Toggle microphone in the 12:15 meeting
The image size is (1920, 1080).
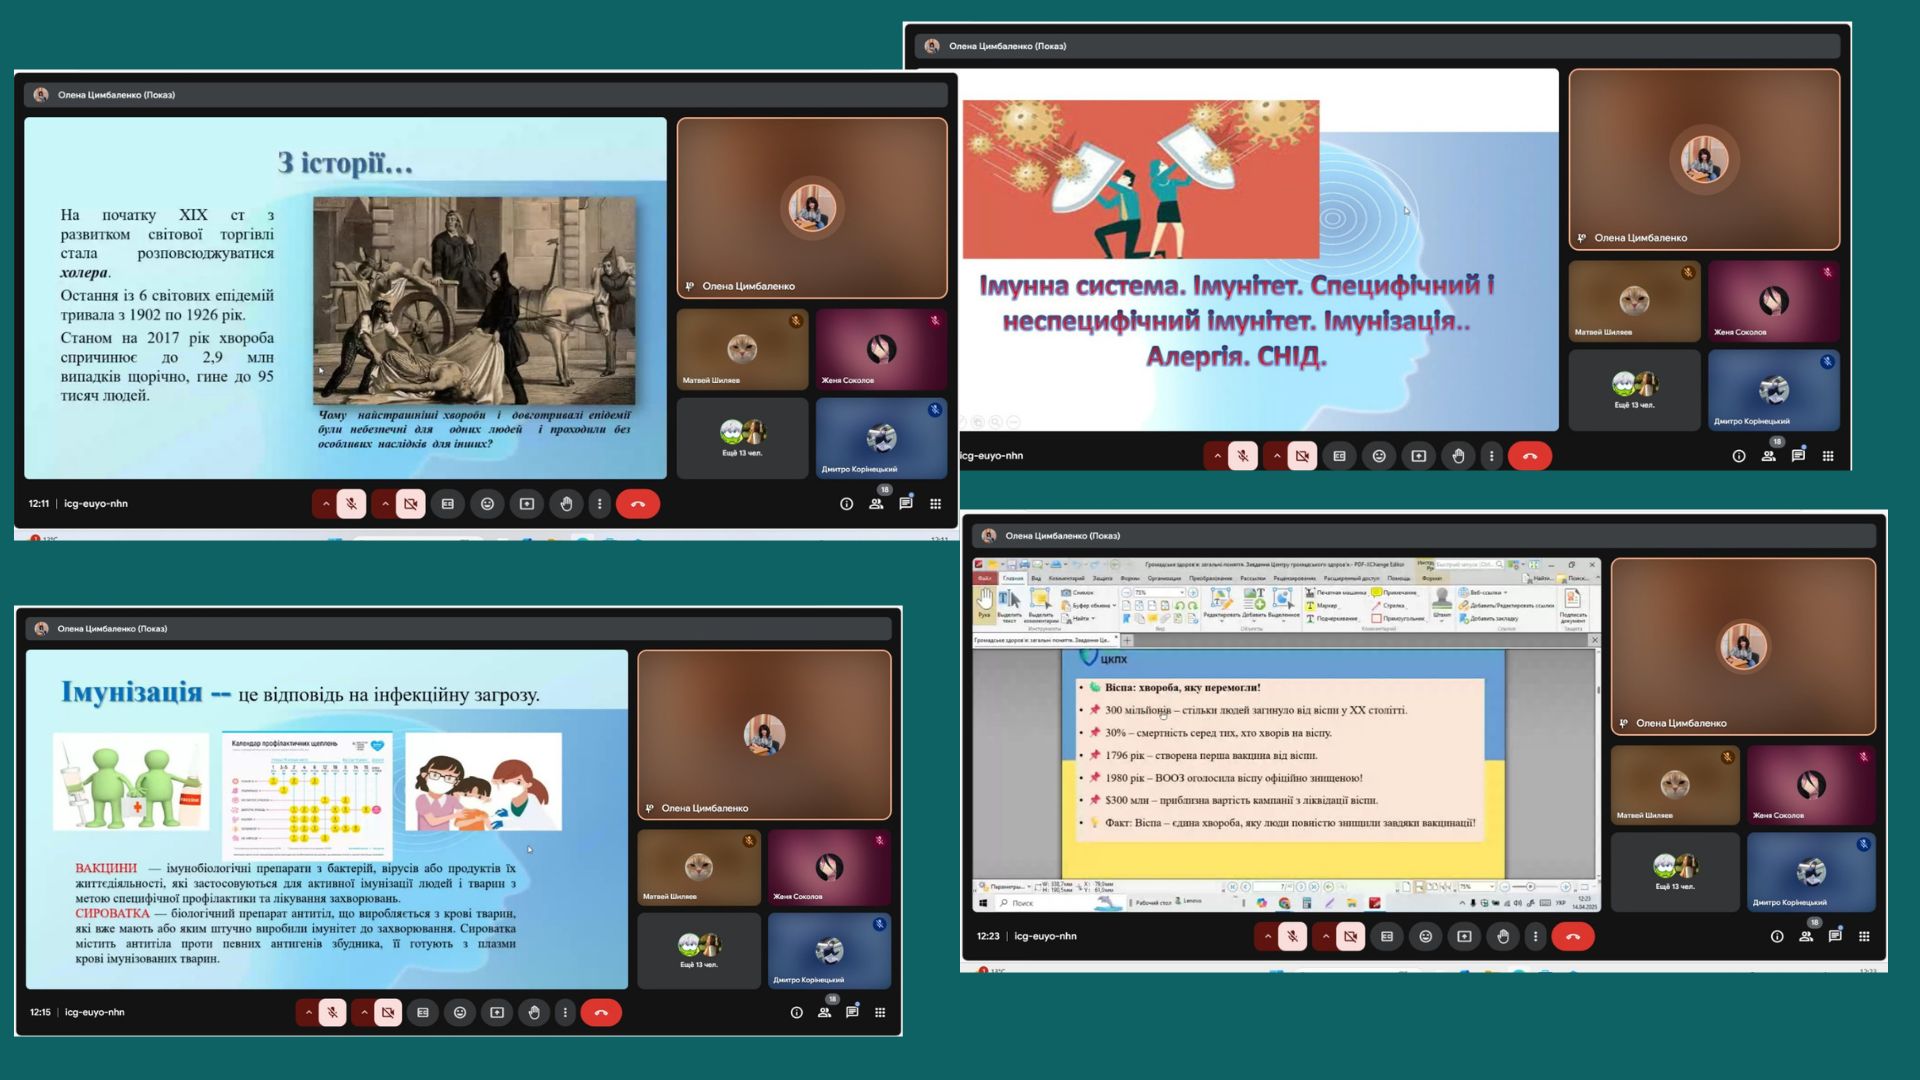[332, 1013]
